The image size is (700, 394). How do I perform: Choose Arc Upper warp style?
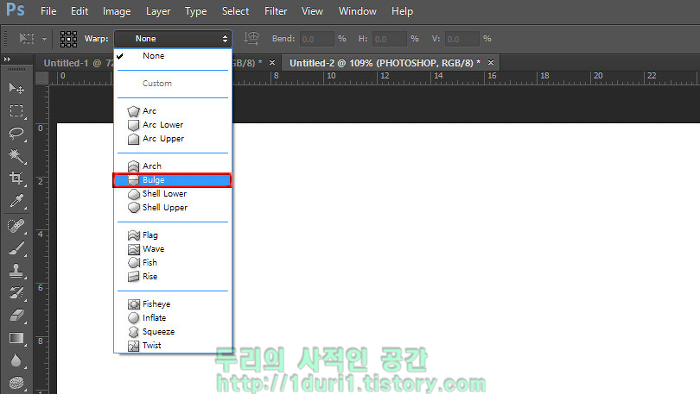[173, 138]
